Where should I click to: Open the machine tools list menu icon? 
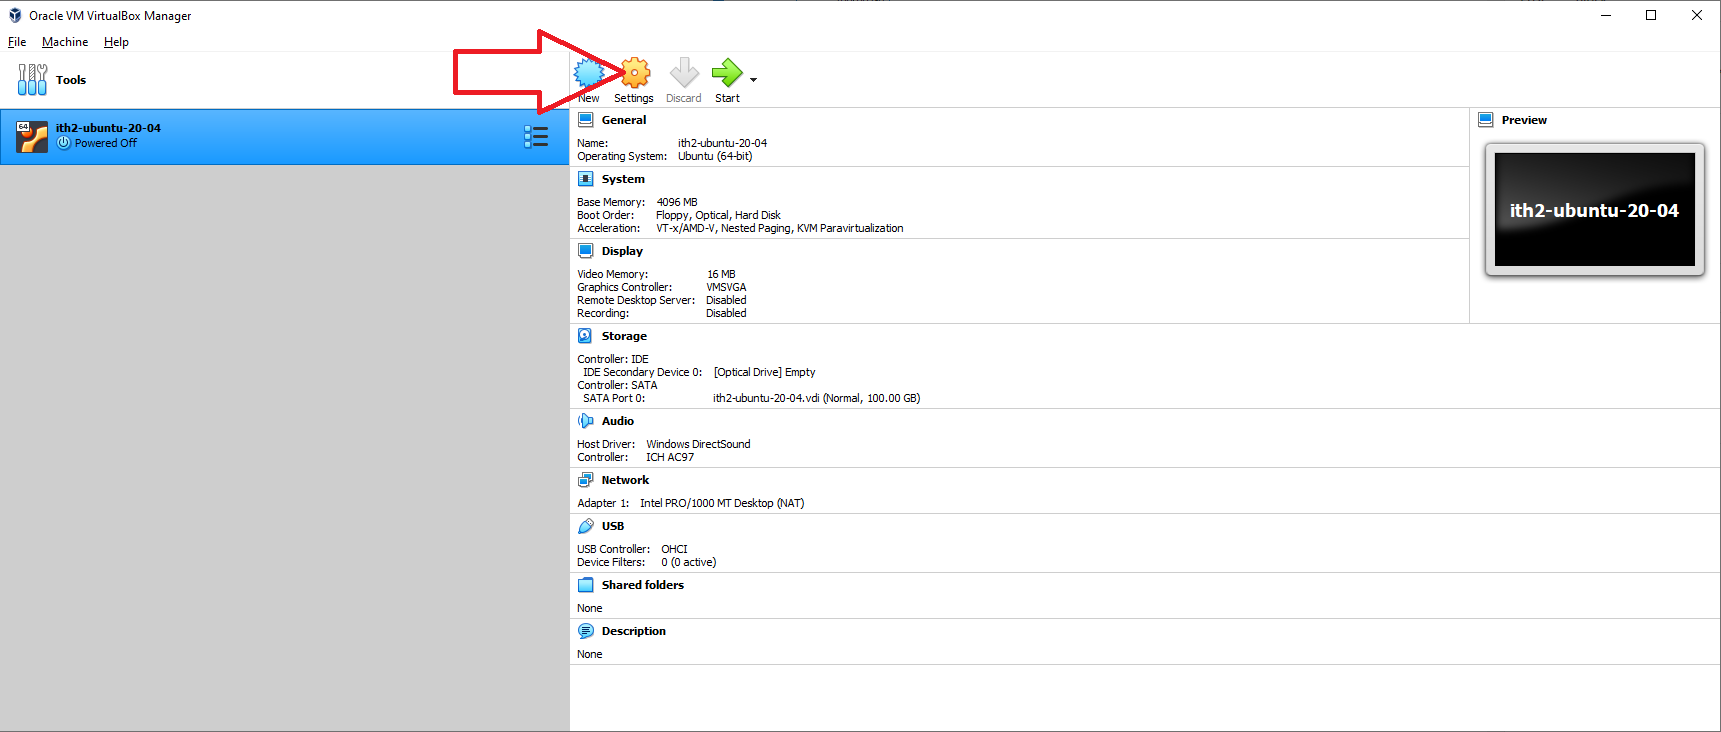point(536,136)
